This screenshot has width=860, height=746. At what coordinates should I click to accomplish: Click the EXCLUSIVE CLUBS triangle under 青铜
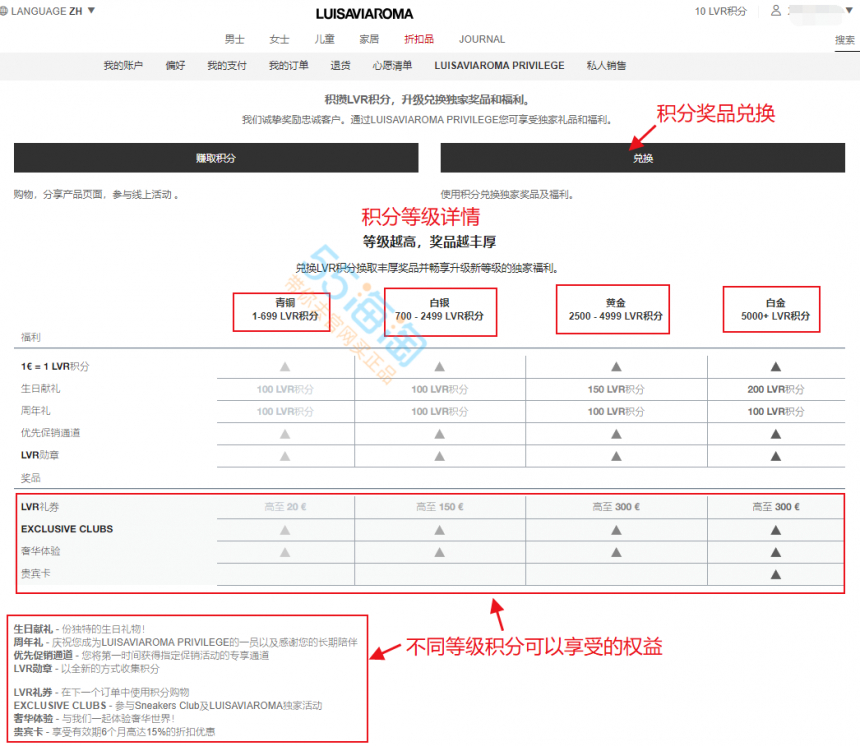click(x=285, y=530)
